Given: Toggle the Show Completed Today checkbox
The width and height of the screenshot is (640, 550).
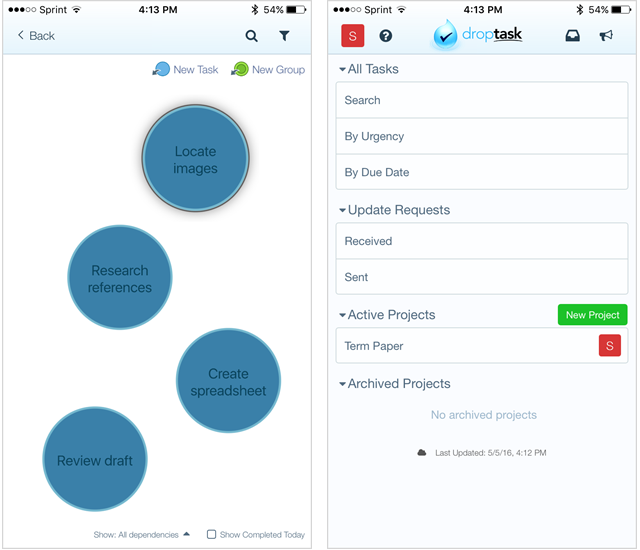Looking at the screenshot, I should (211, 534).
